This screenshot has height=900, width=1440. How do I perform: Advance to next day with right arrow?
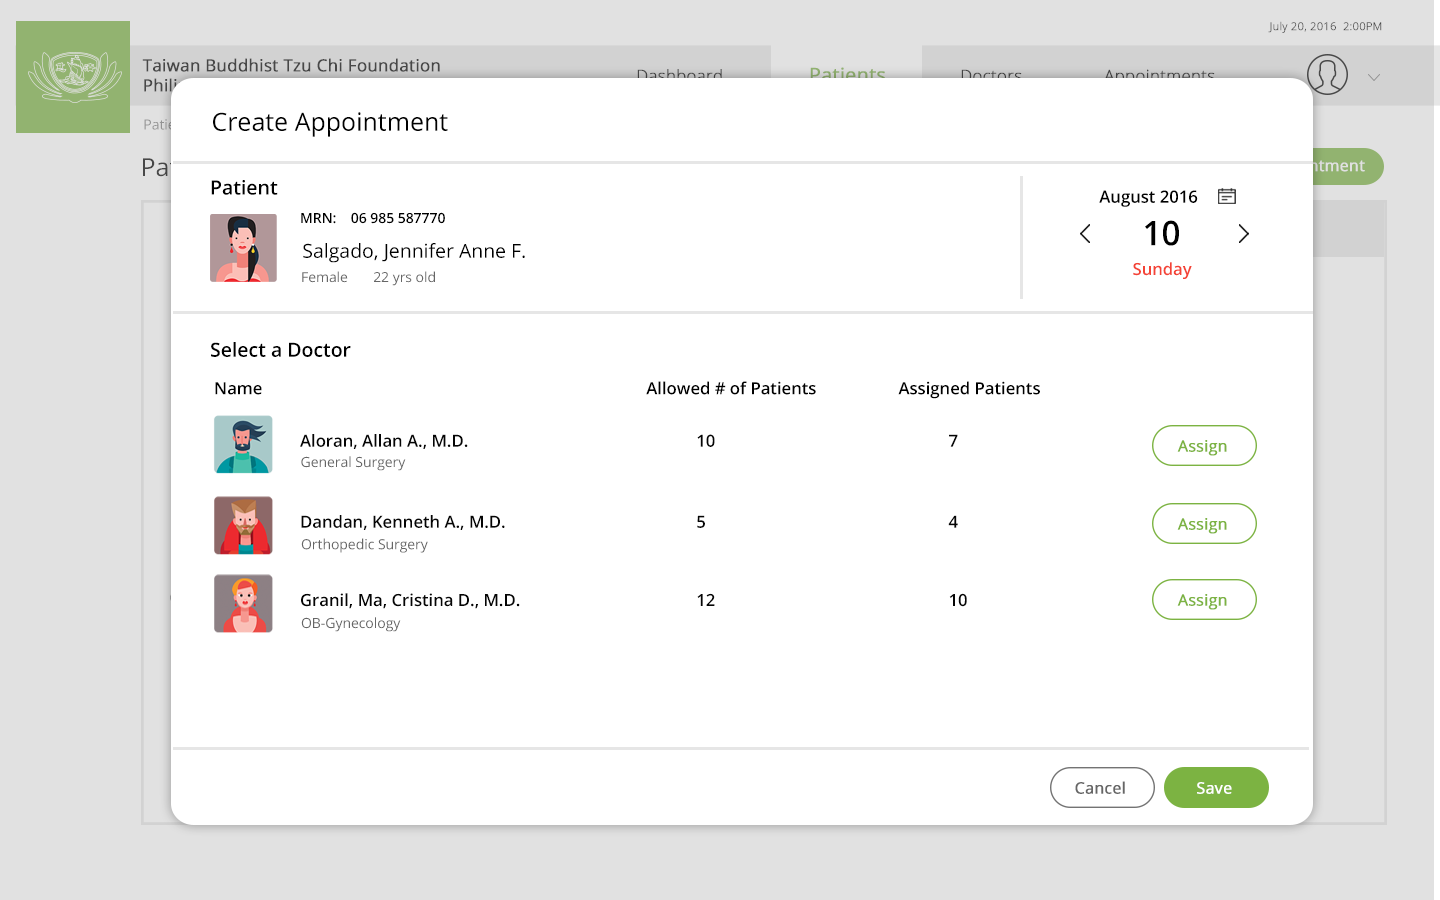tap(1243, 234)
